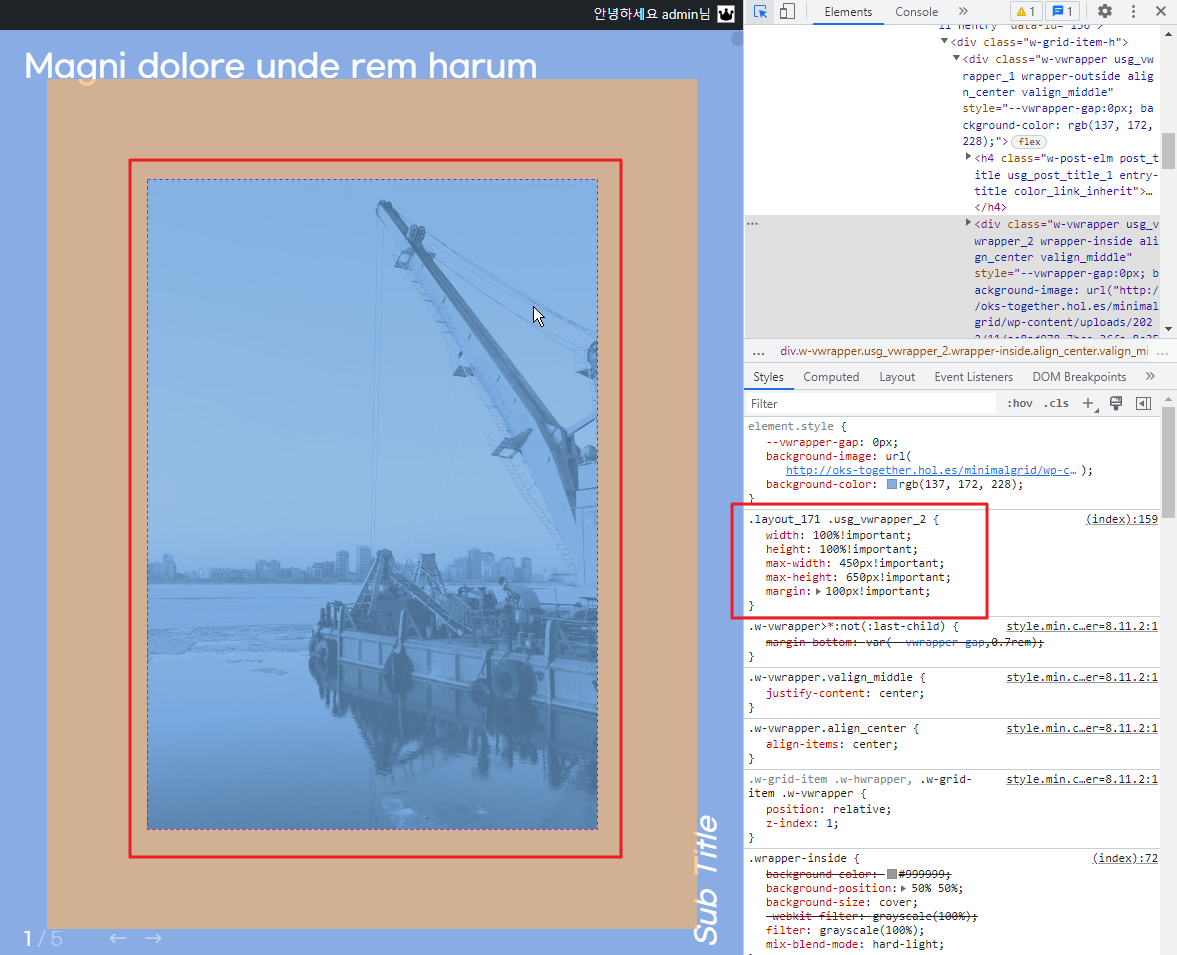Go to previous slide arrow
1177x955 pixels.
(117, 938)
